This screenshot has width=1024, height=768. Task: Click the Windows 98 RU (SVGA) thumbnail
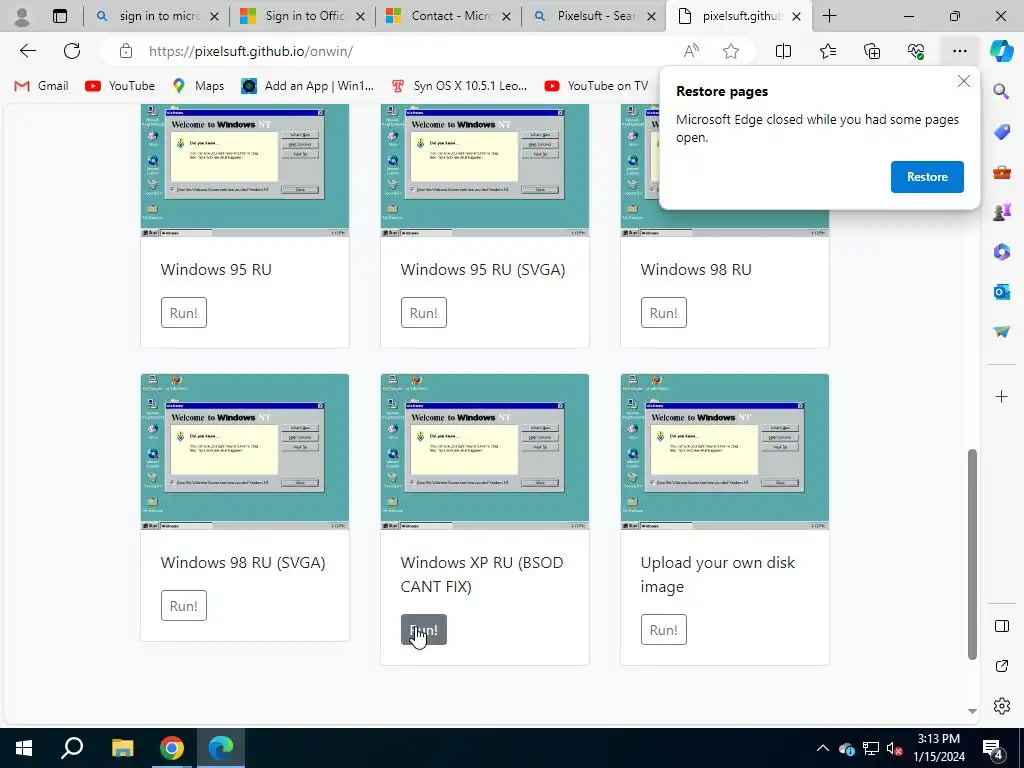click(x=245, y=452)
